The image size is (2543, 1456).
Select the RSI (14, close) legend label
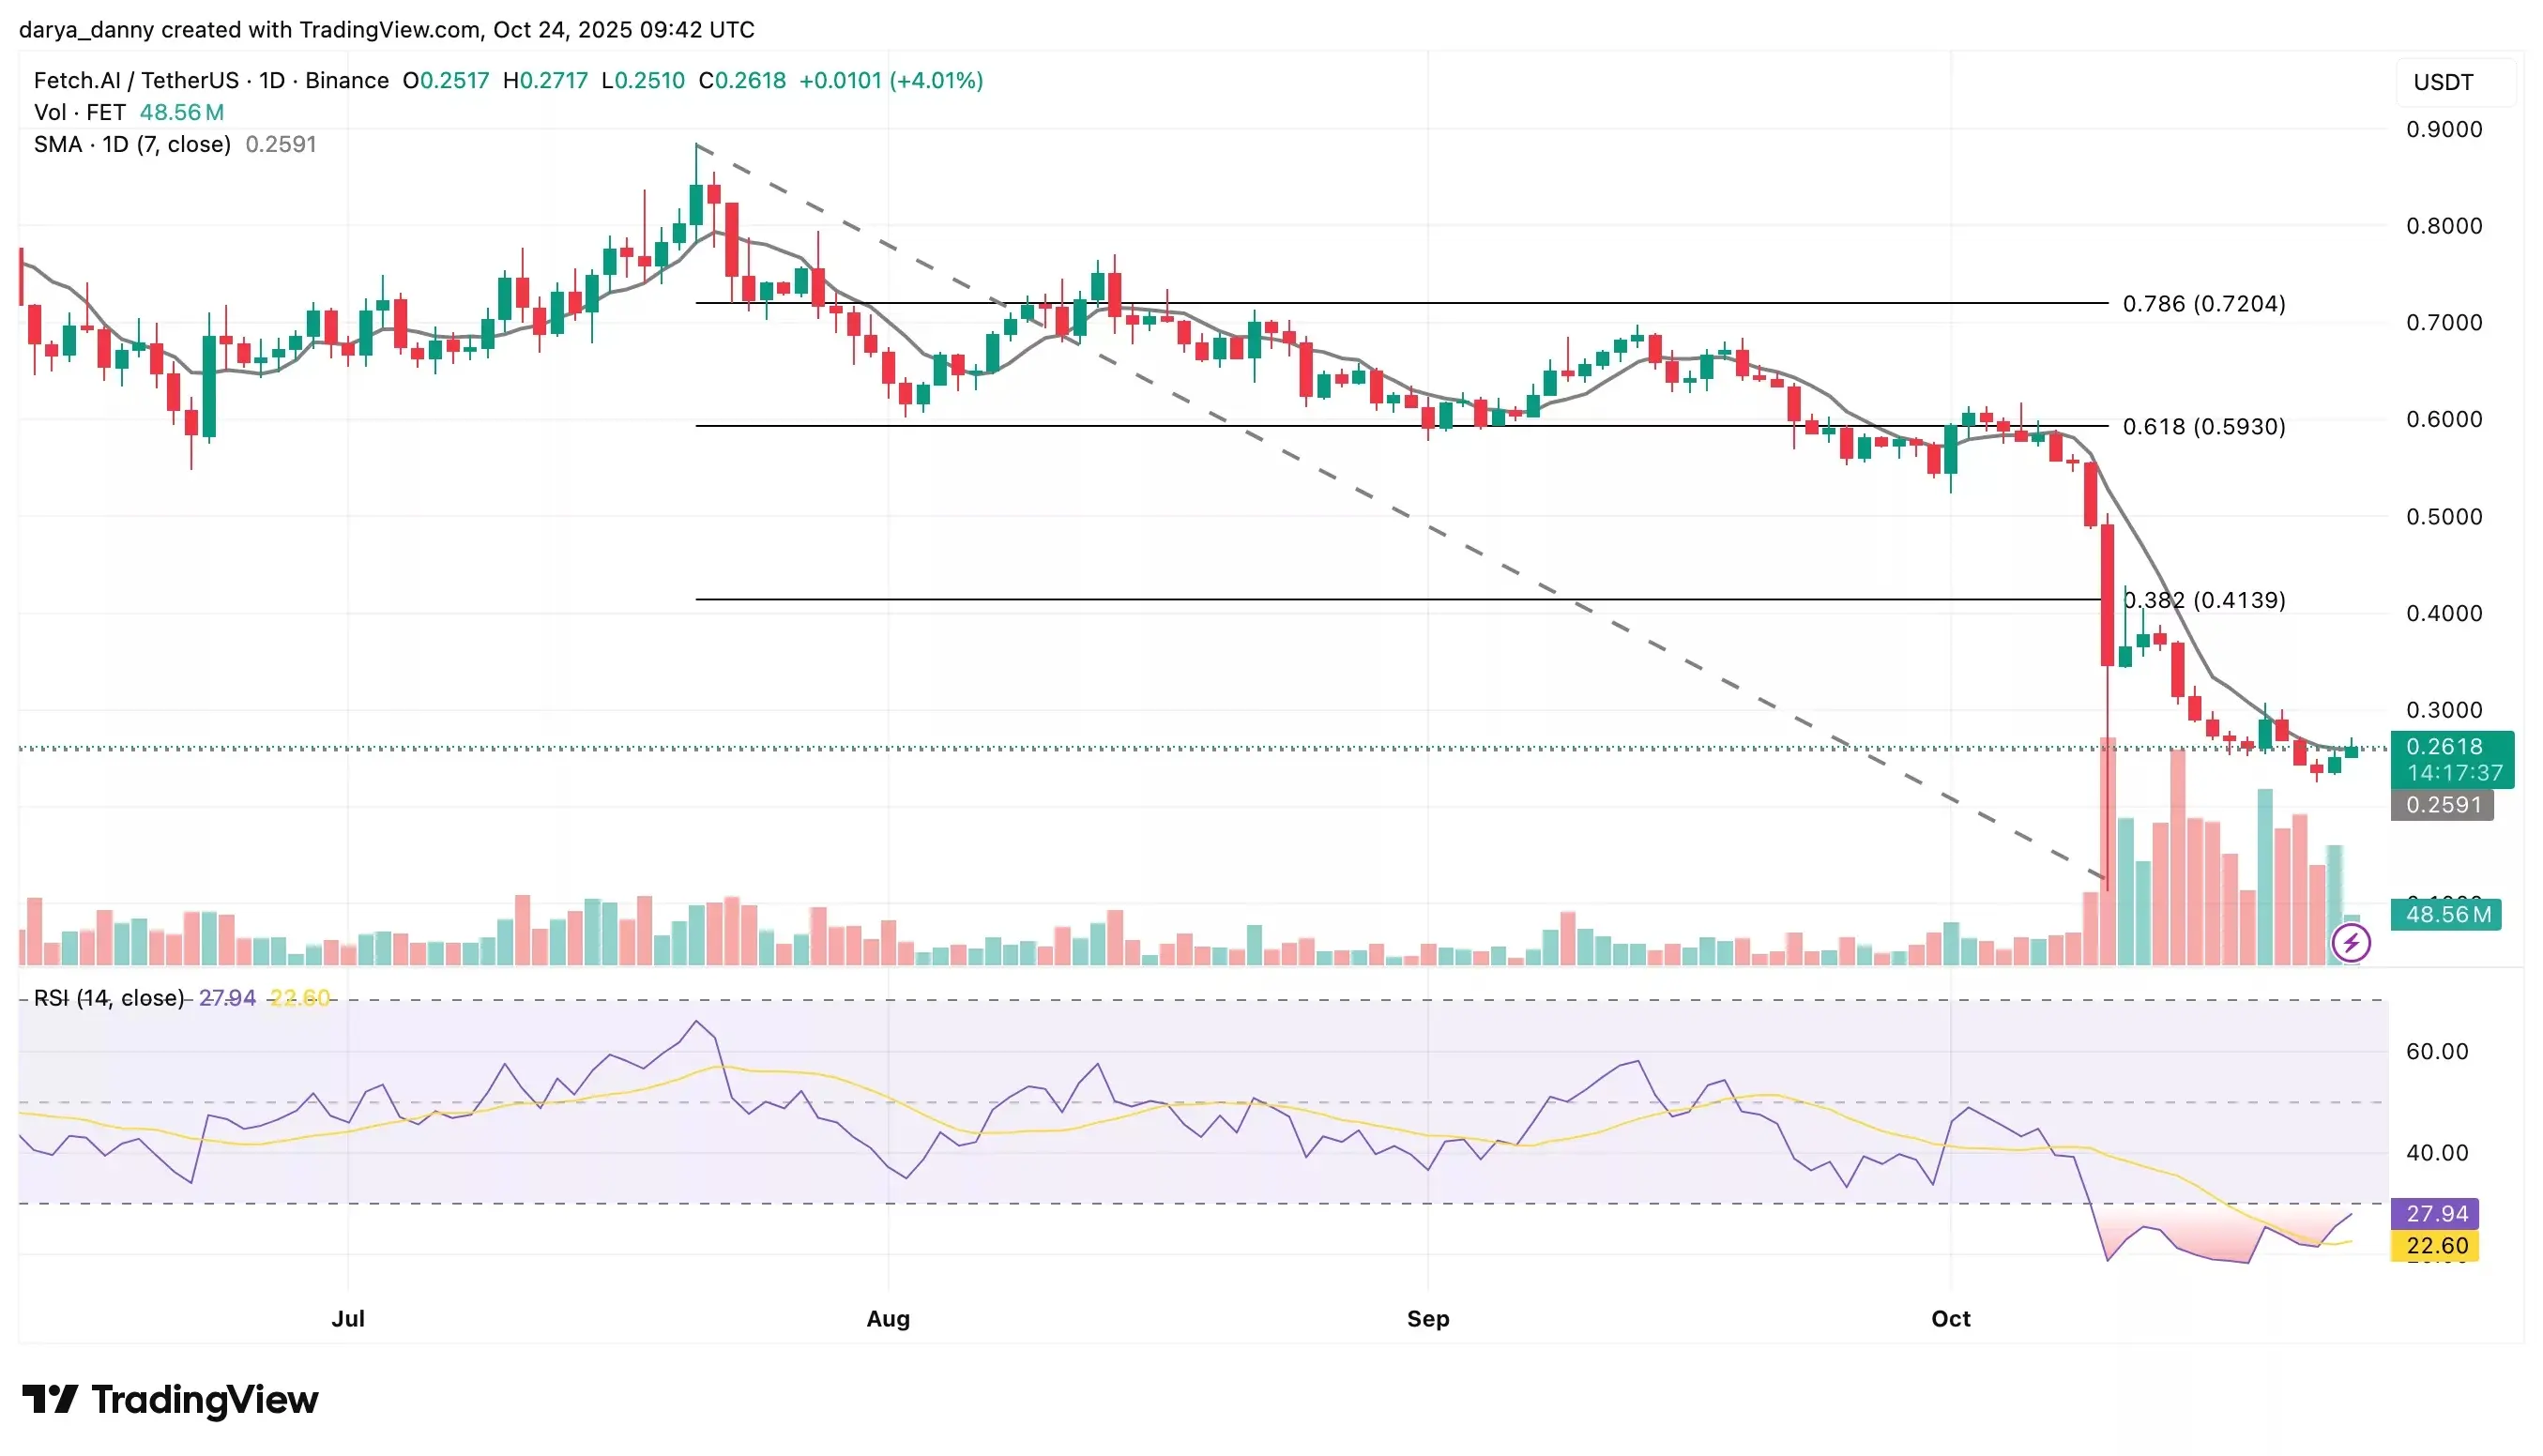tap(108, 998)
